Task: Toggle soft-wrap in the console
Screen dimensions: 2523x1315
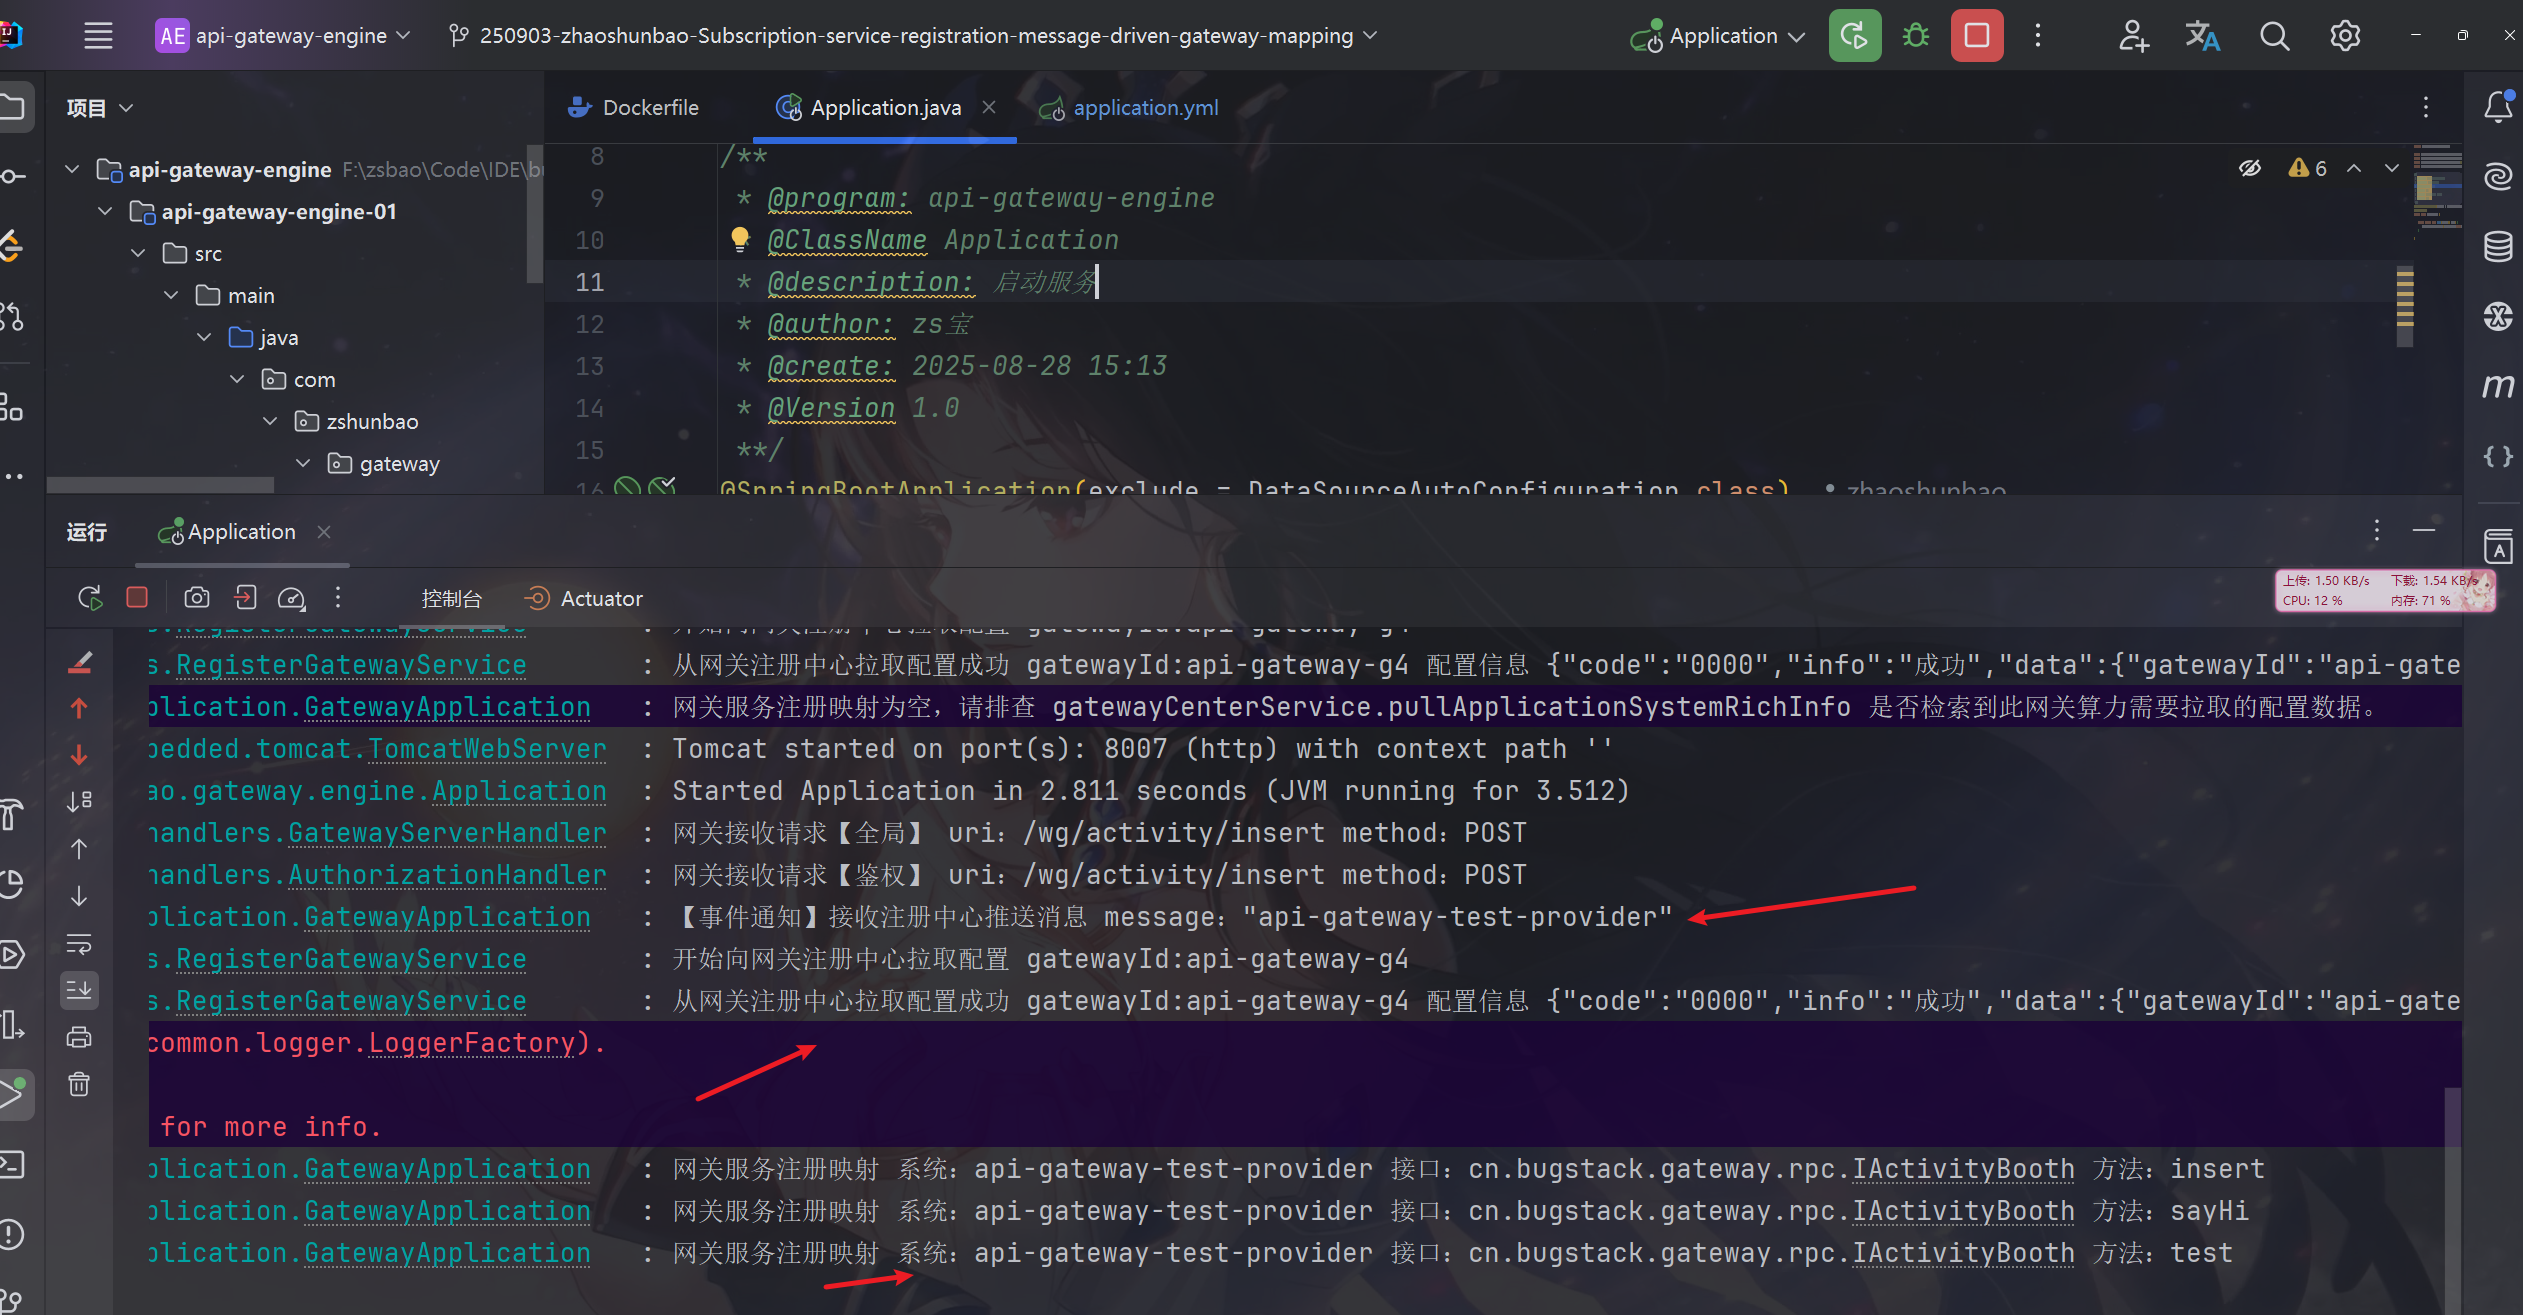Action: (x=79, y=944)
